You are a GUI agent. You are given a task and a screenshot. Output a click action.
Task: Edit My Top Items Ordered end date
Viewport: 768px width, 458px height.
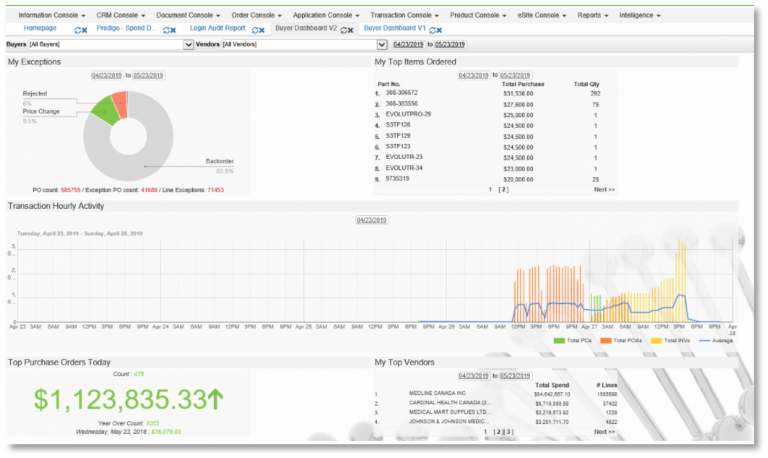point(515,75)
